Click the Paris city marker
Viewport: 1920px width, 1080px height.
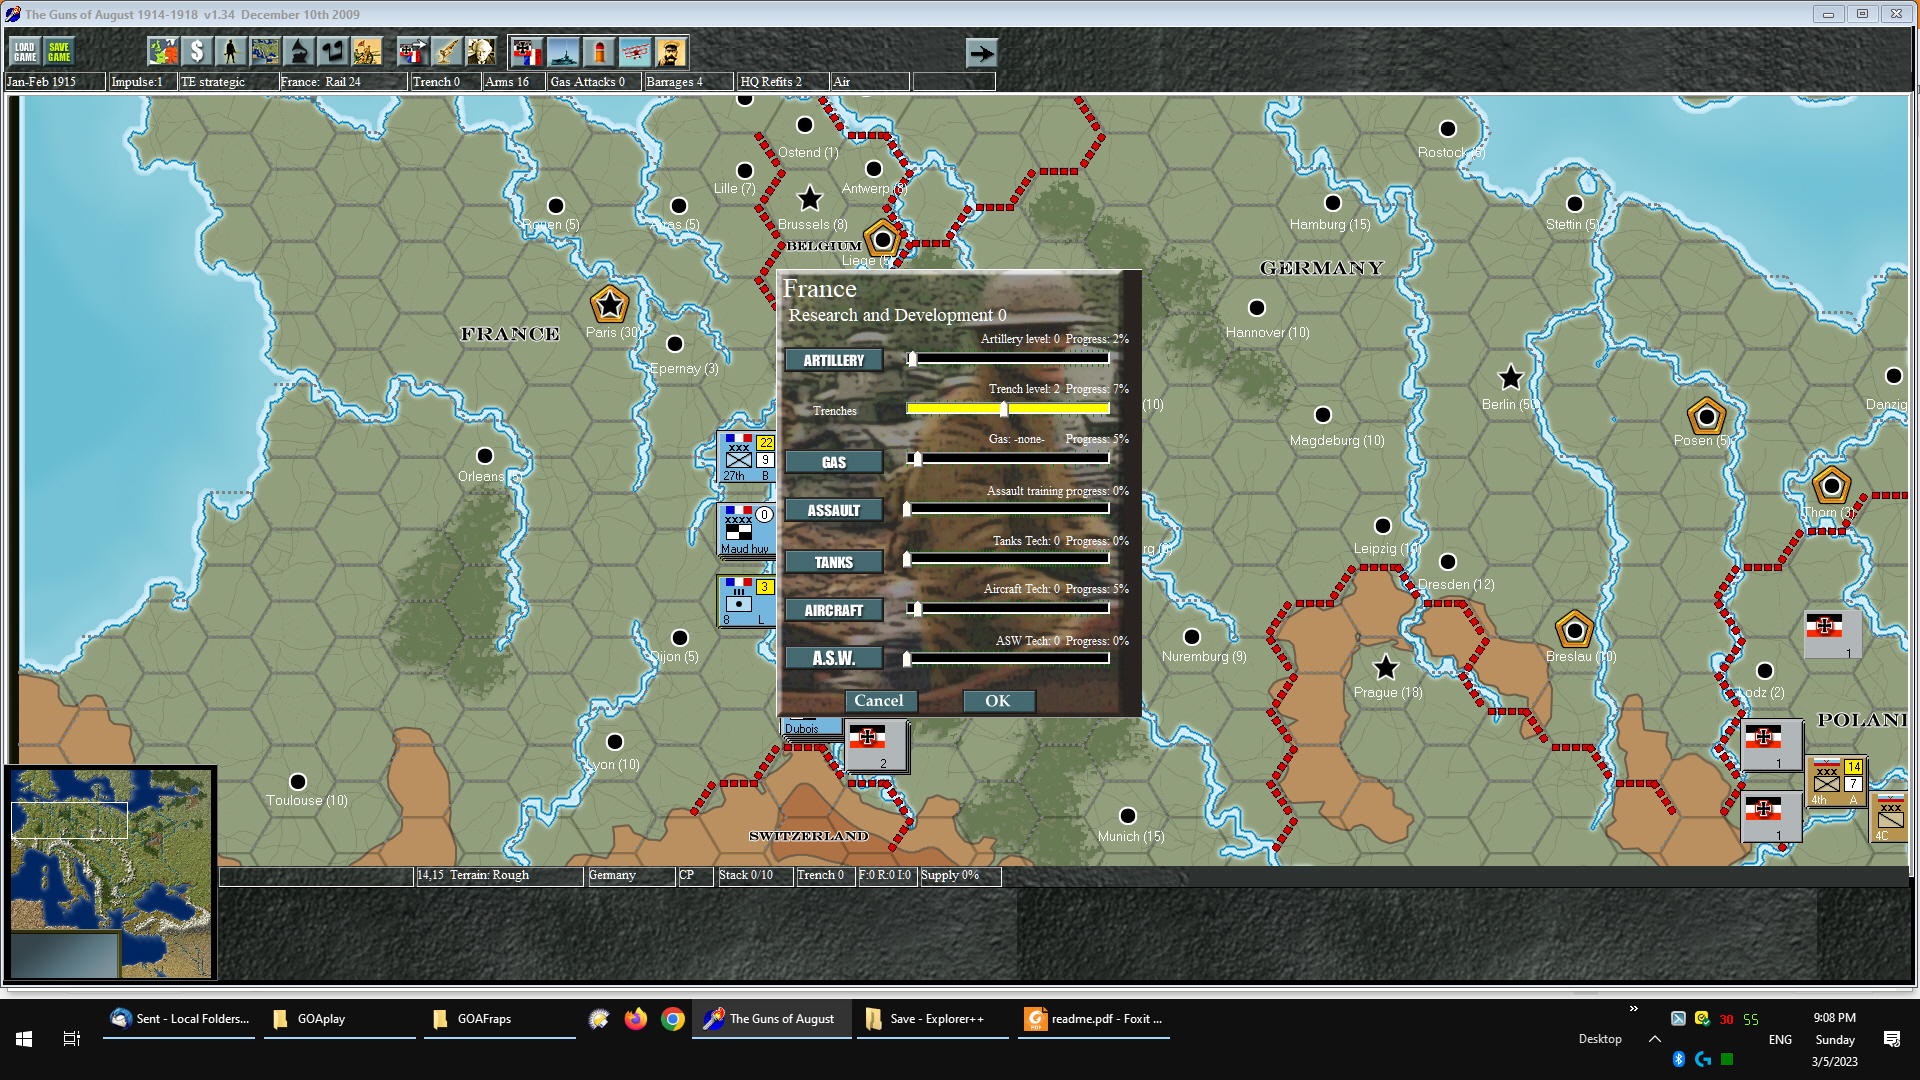point(609,305)
